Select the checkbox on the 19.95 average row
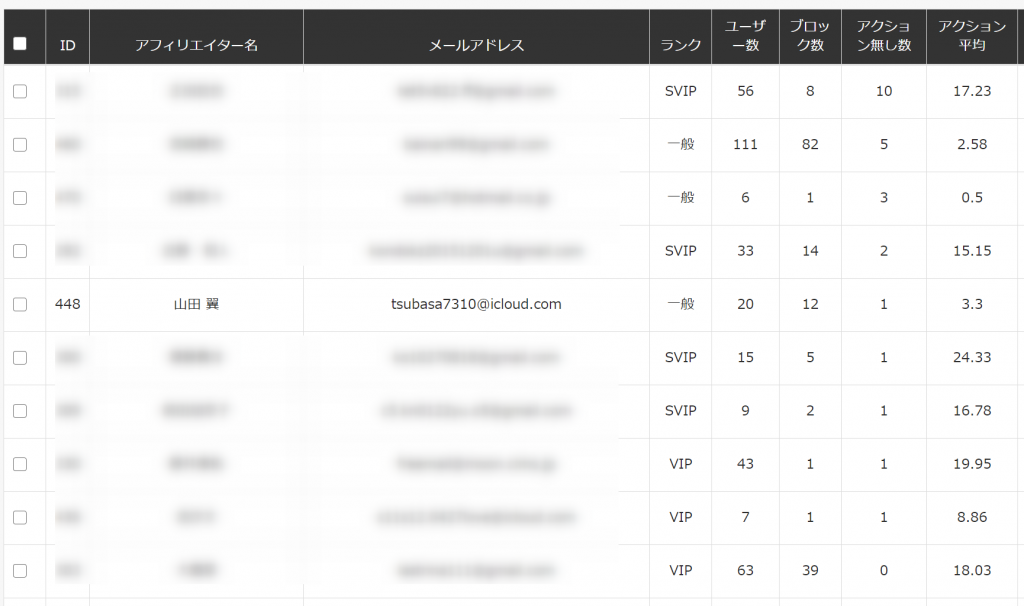 coord(20,464)
